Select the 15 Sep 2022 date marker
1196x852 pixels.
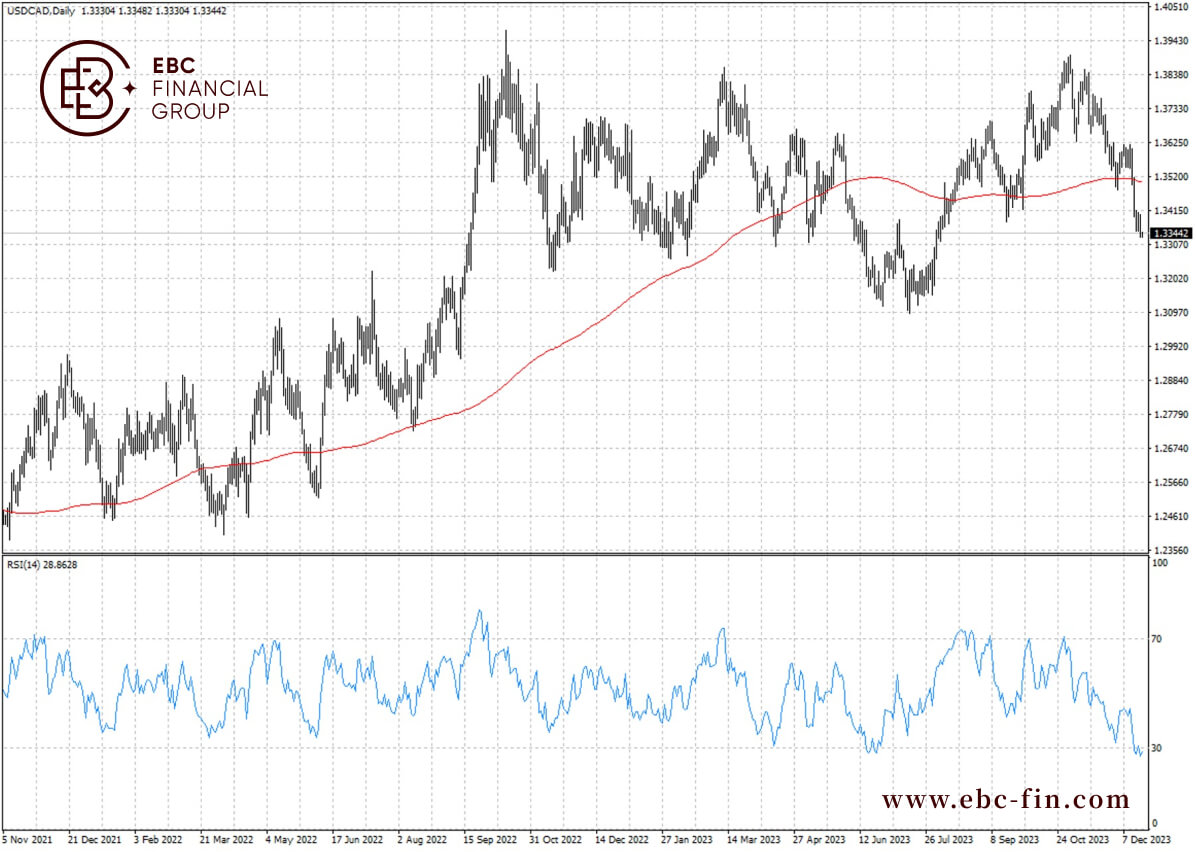[x=489, y=839]
